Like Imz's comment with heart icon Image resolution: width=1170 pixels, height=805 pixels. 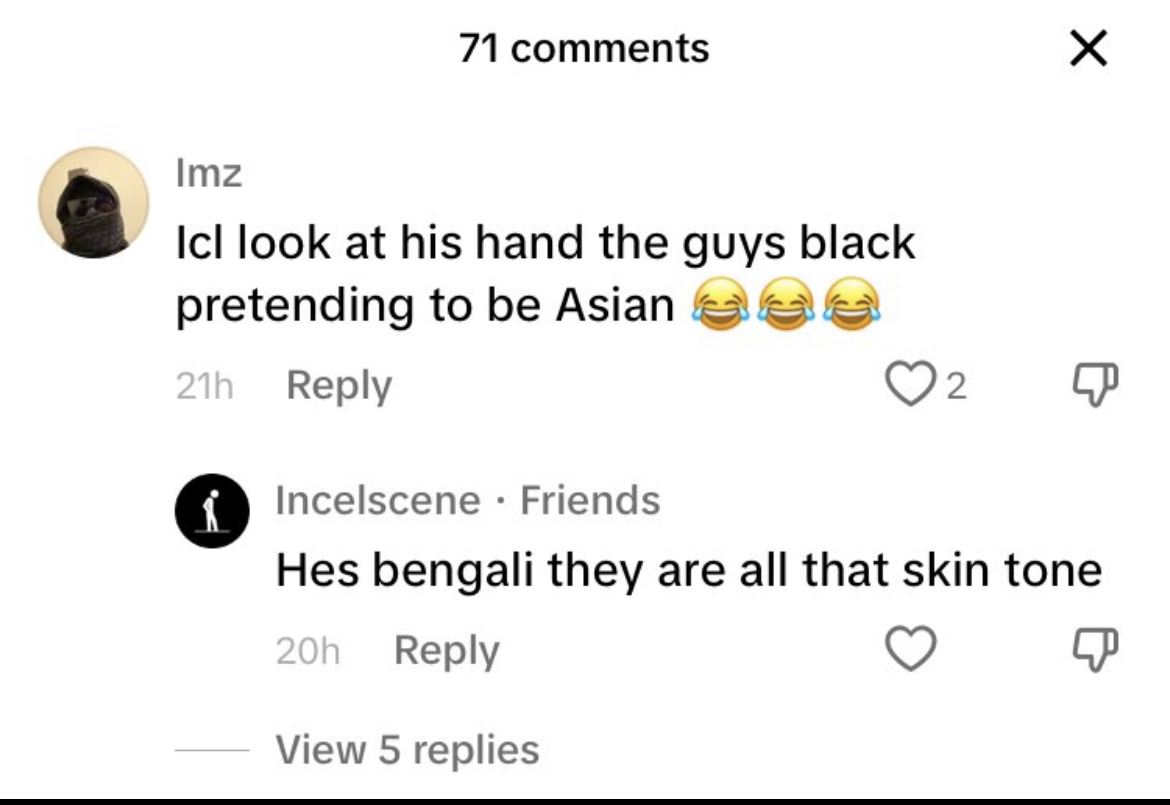910,383
